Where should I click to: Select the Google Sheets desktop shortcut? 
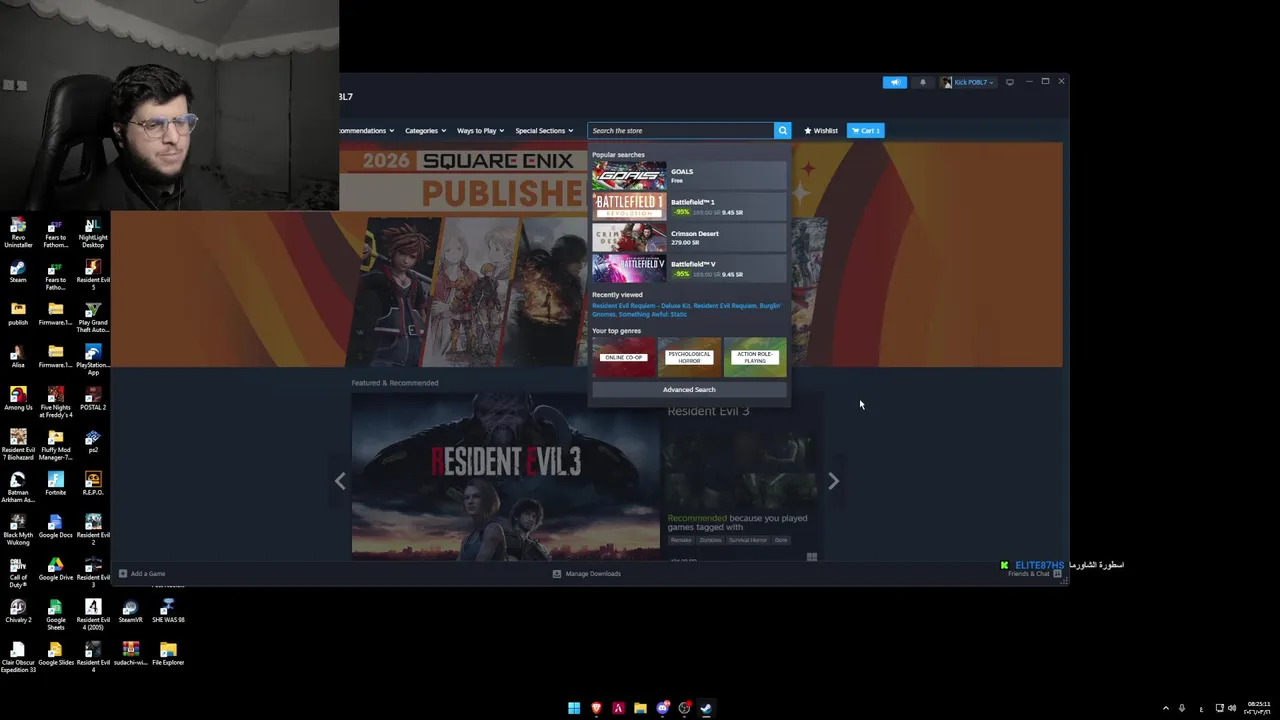pos(56,614)
